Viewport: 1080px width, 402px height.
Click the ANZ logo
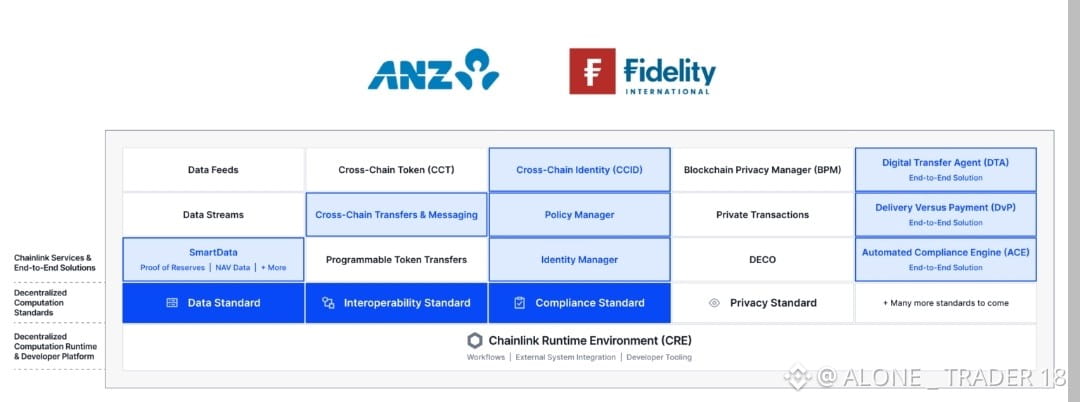point(432,70)
